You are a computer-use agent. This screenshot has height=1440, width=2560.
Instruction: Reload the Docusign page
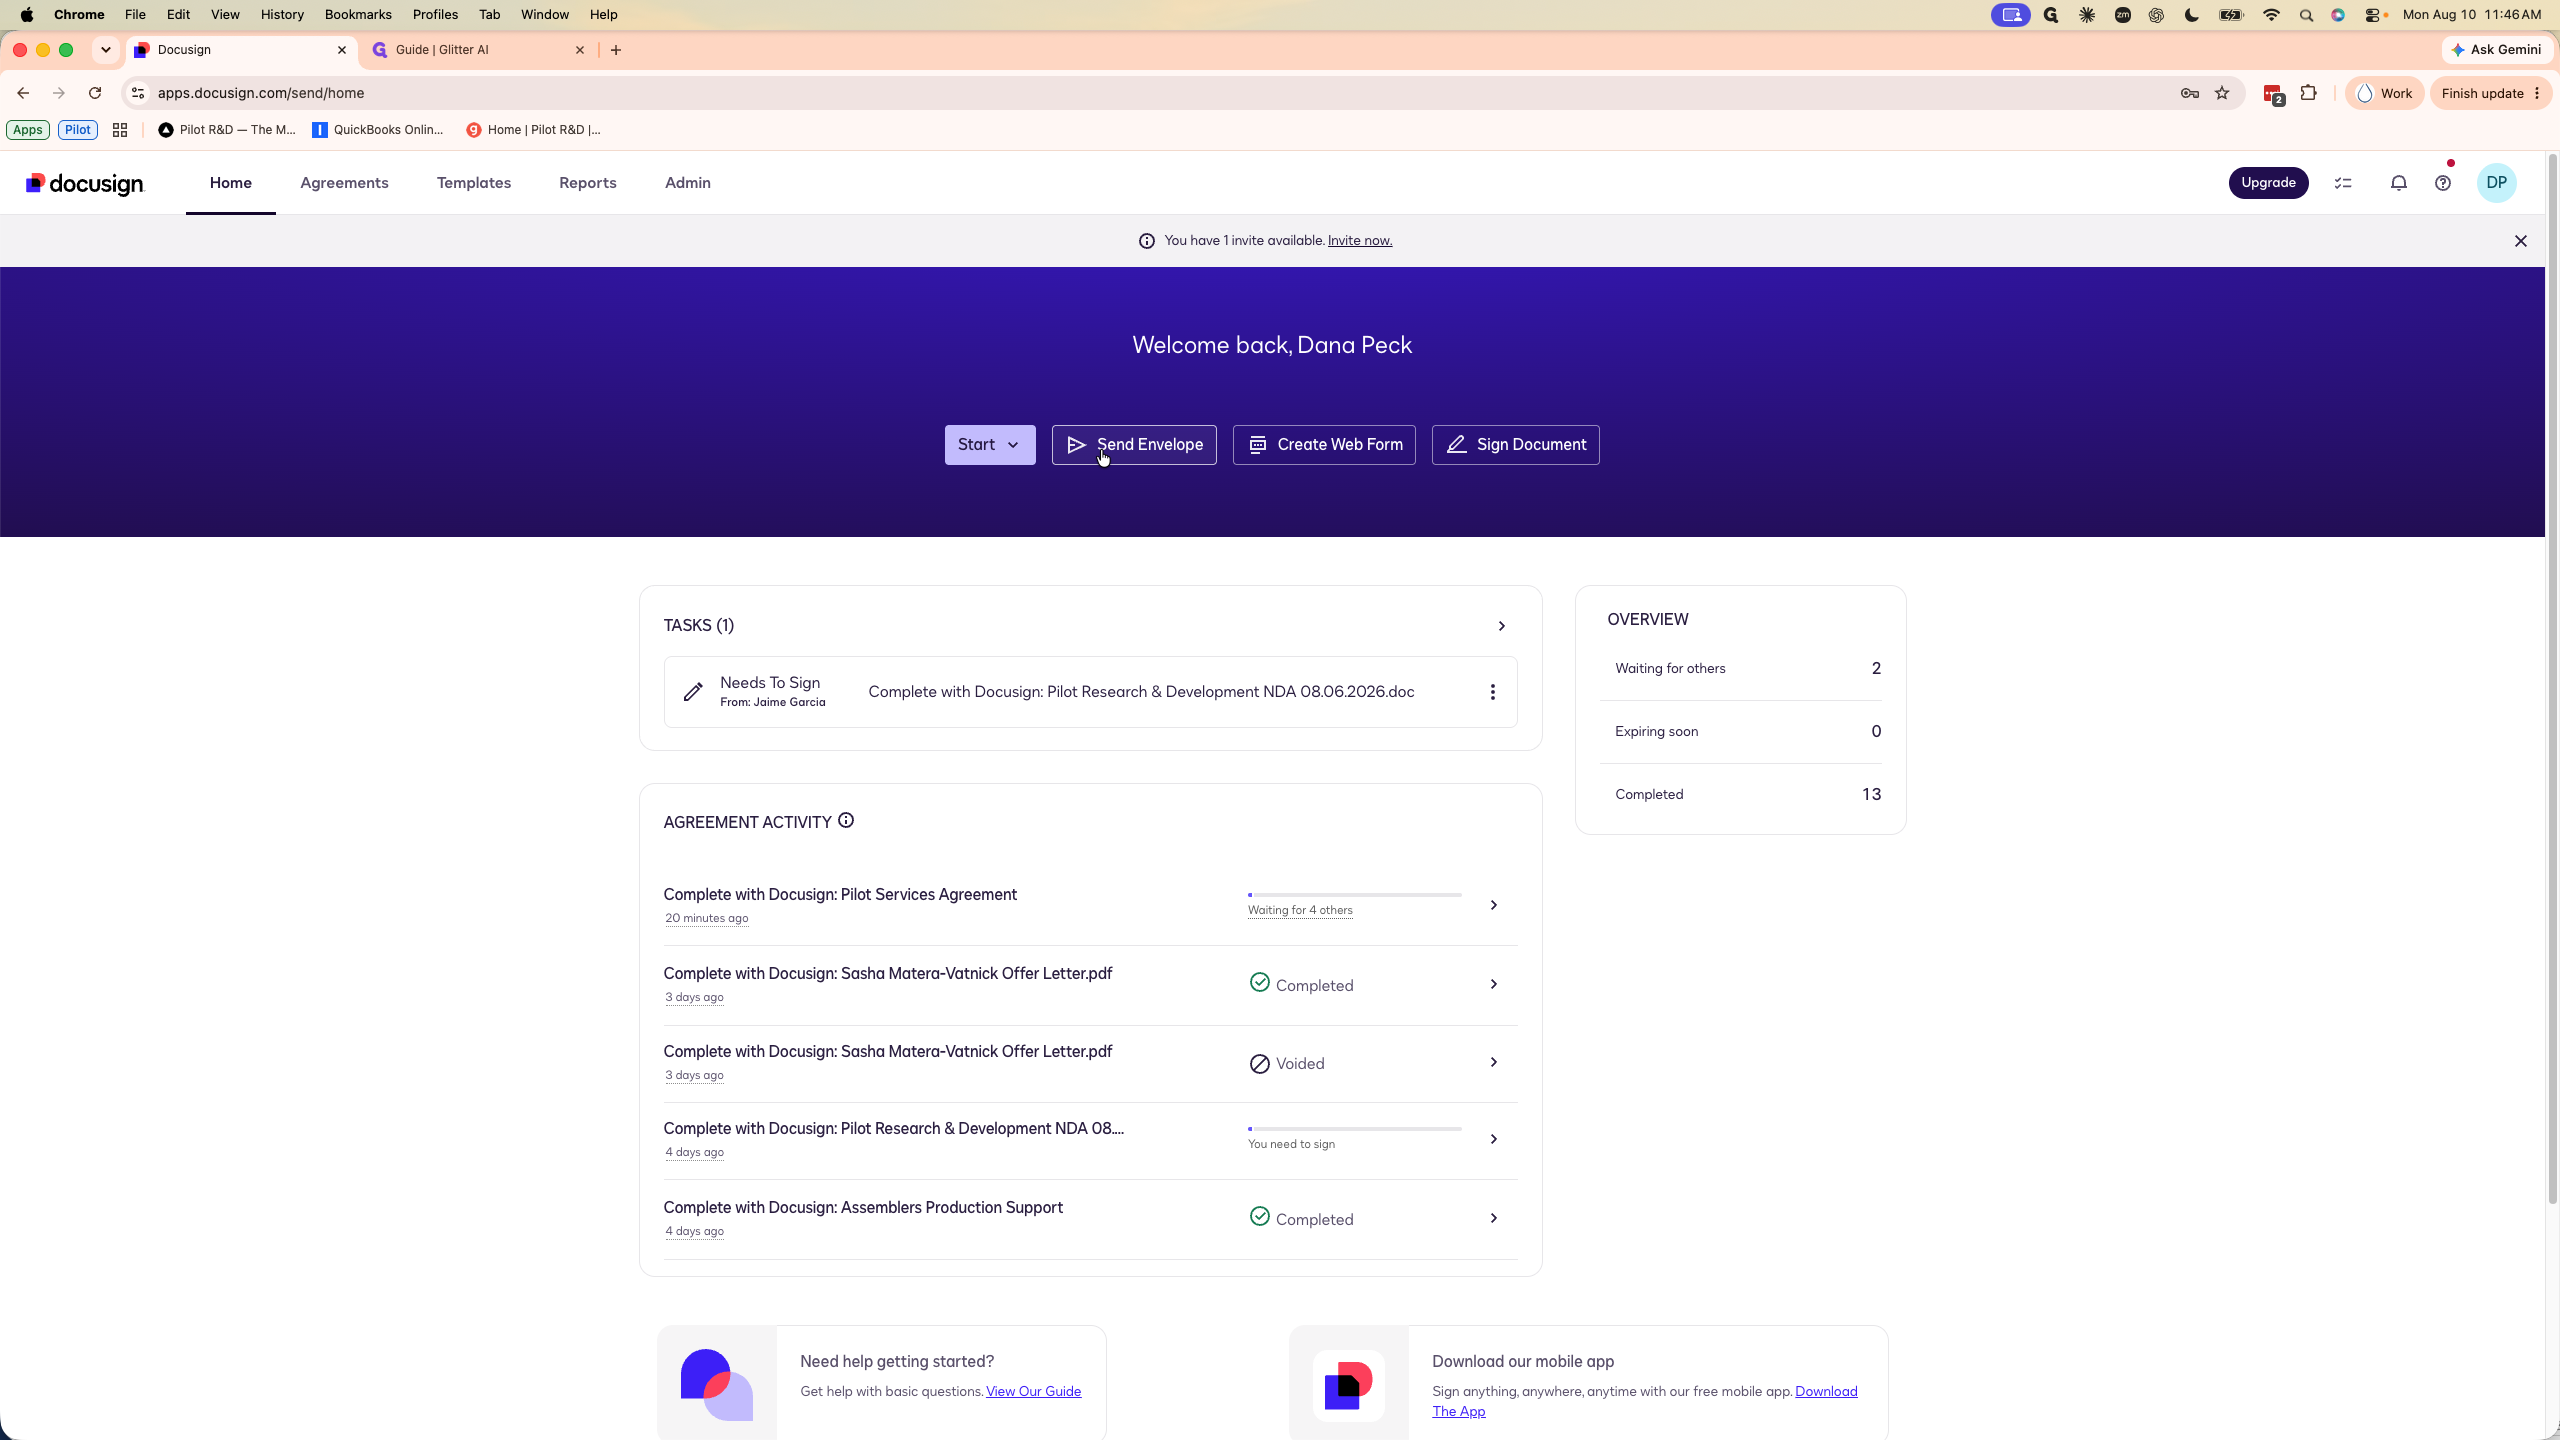click(x=95, y=93)
